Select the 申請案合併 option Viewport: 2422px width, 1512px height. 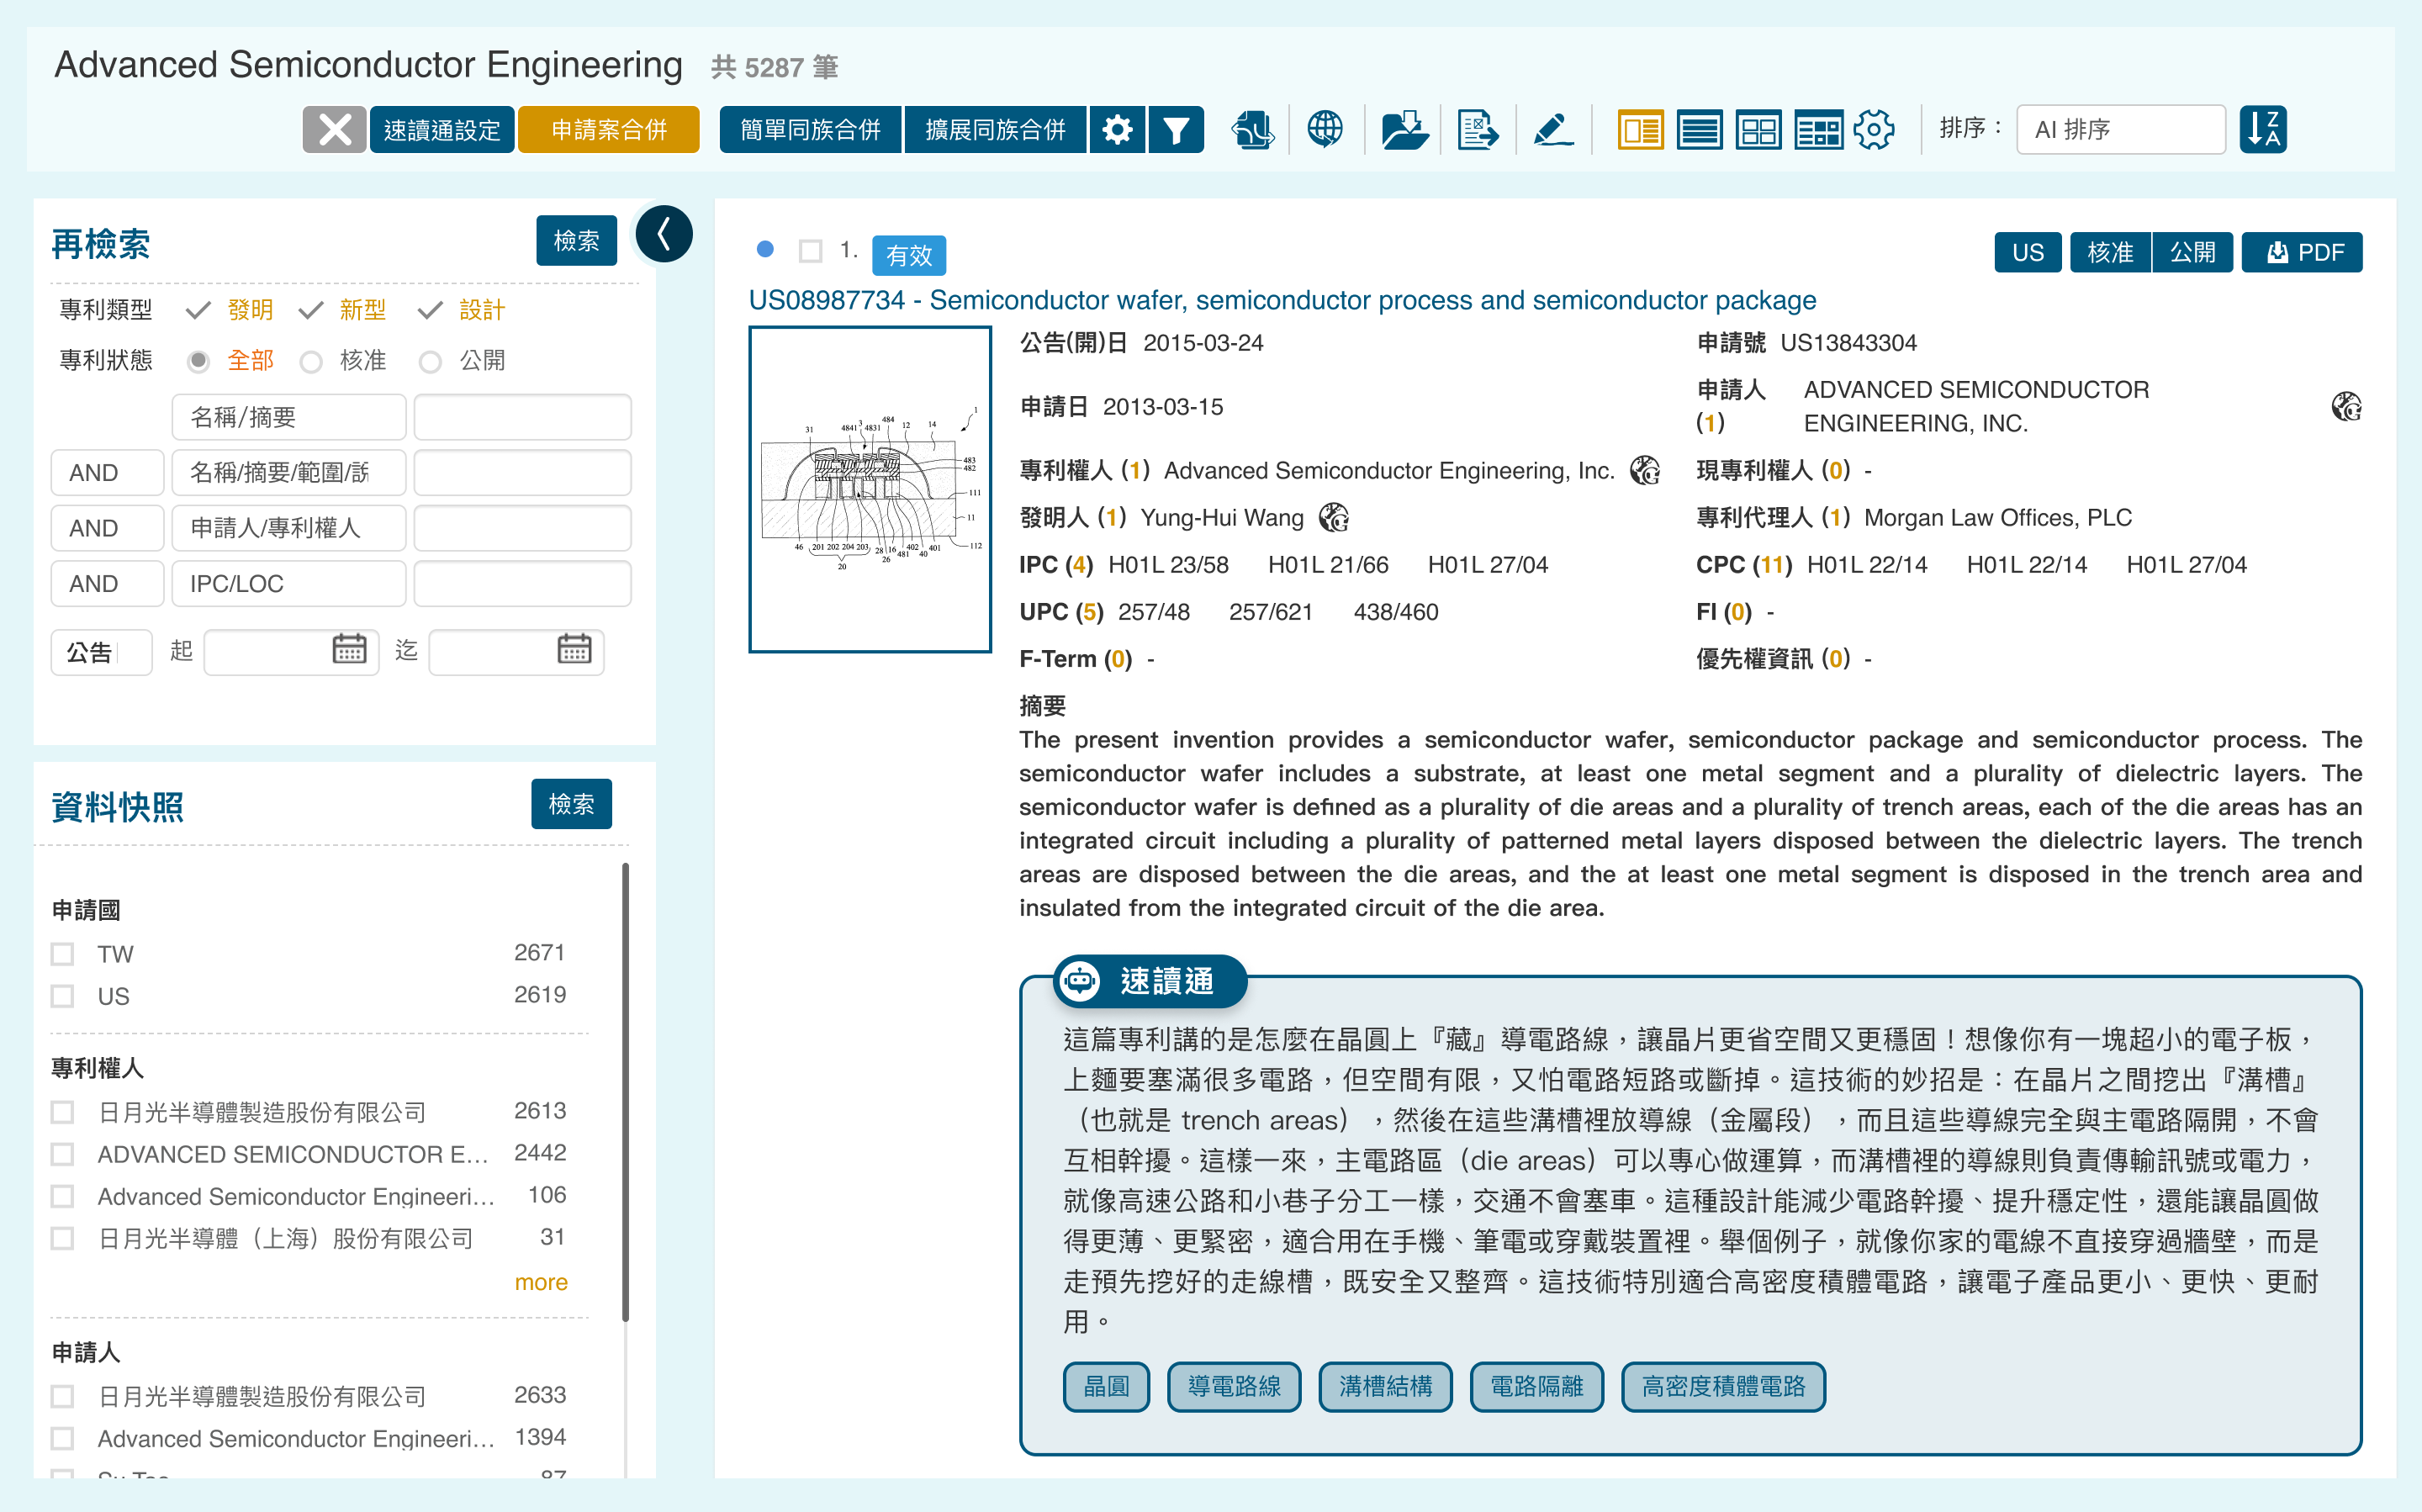point(608,130)
